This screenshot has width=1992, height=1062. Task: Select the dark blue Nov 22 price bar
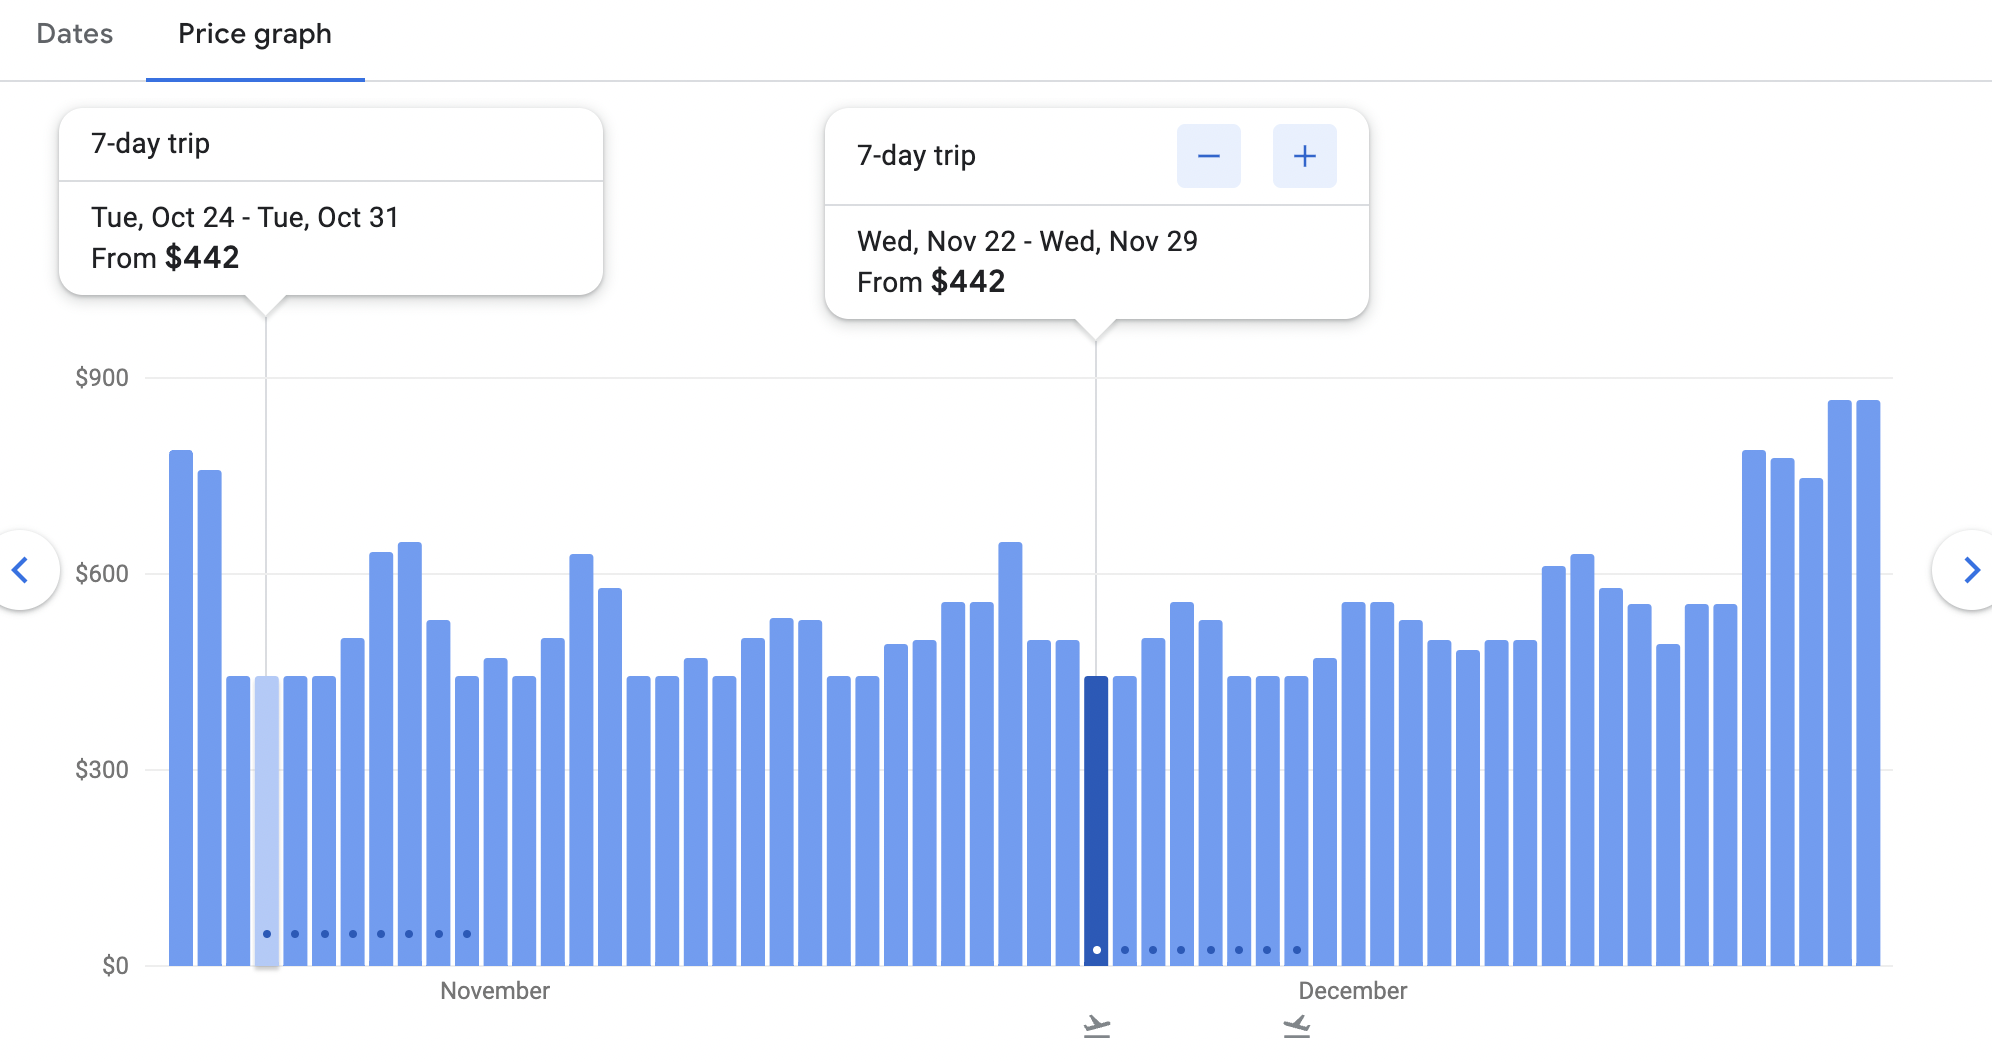click(x=1096, y=800)
